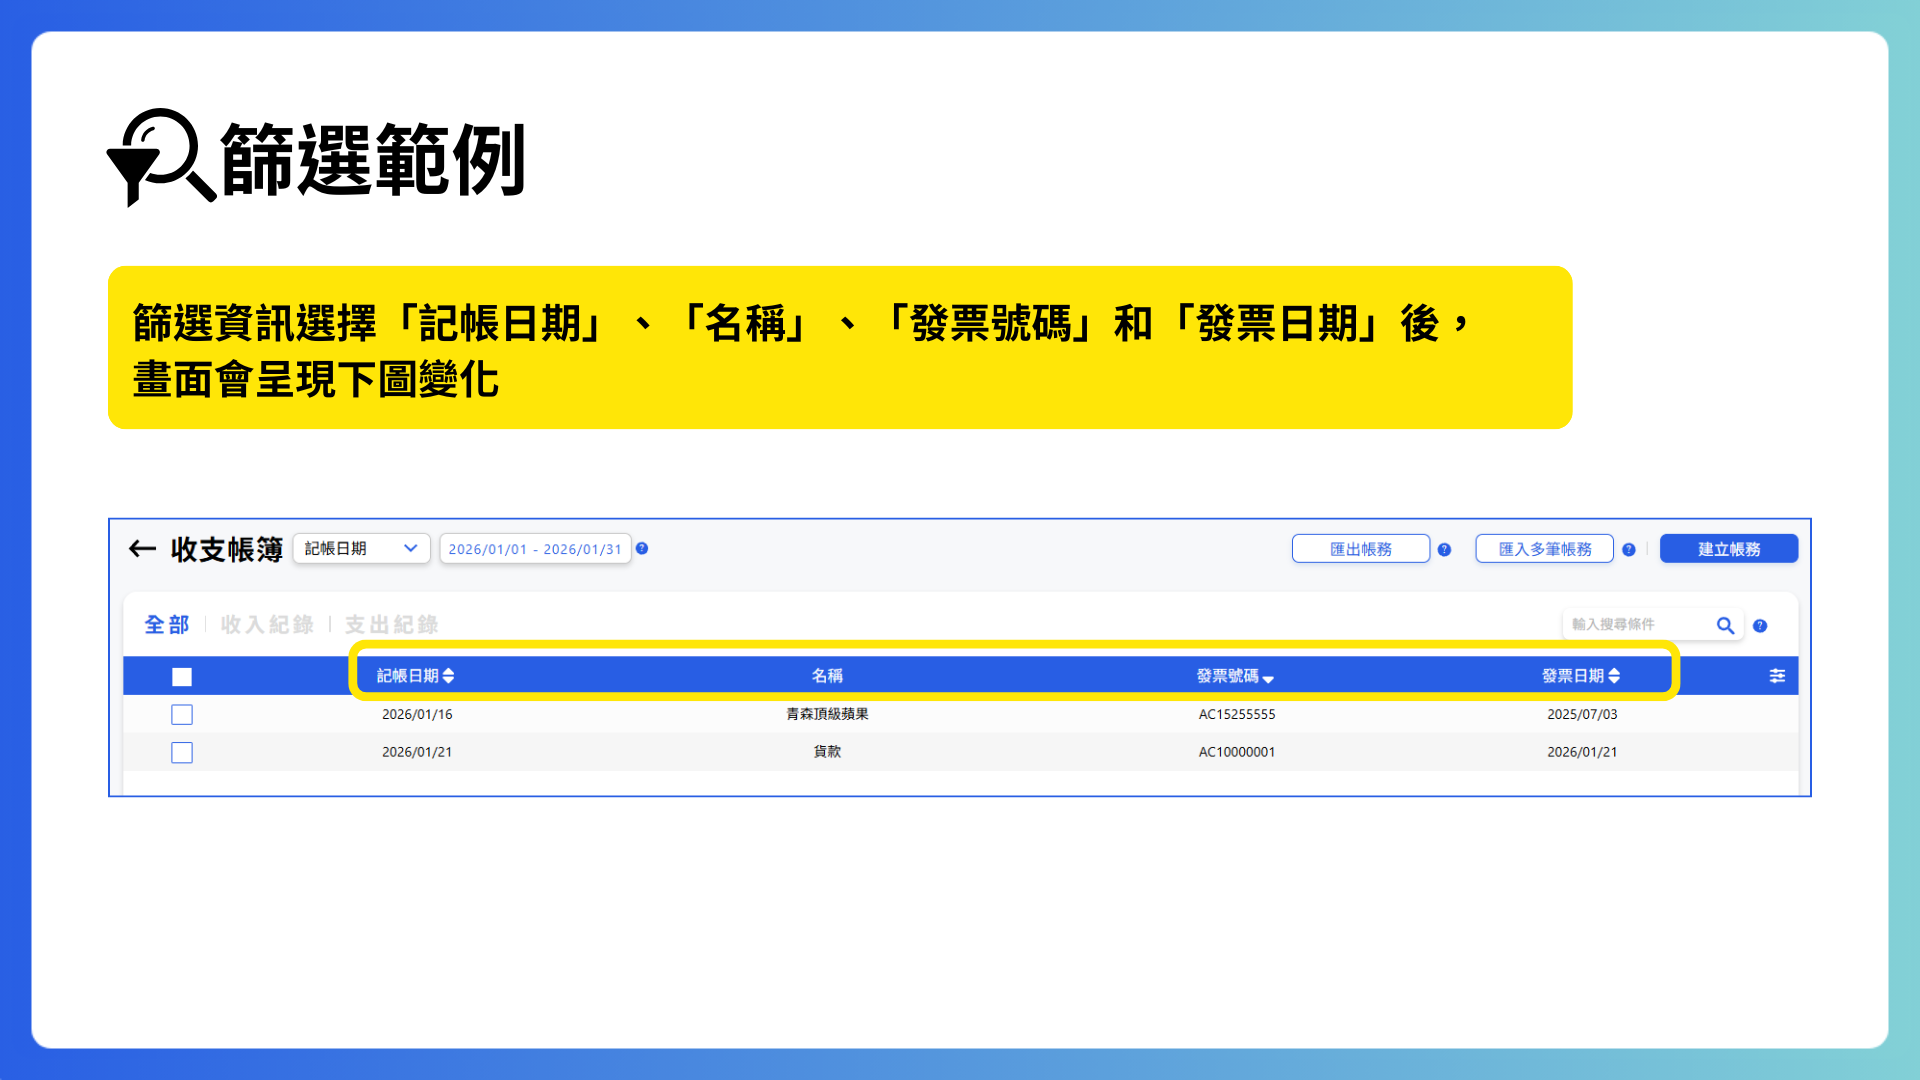Viewport: 1920px width, 1080px height.
Task: Open the 記帳日期 filter dropdown
Action: pos(360,548)
